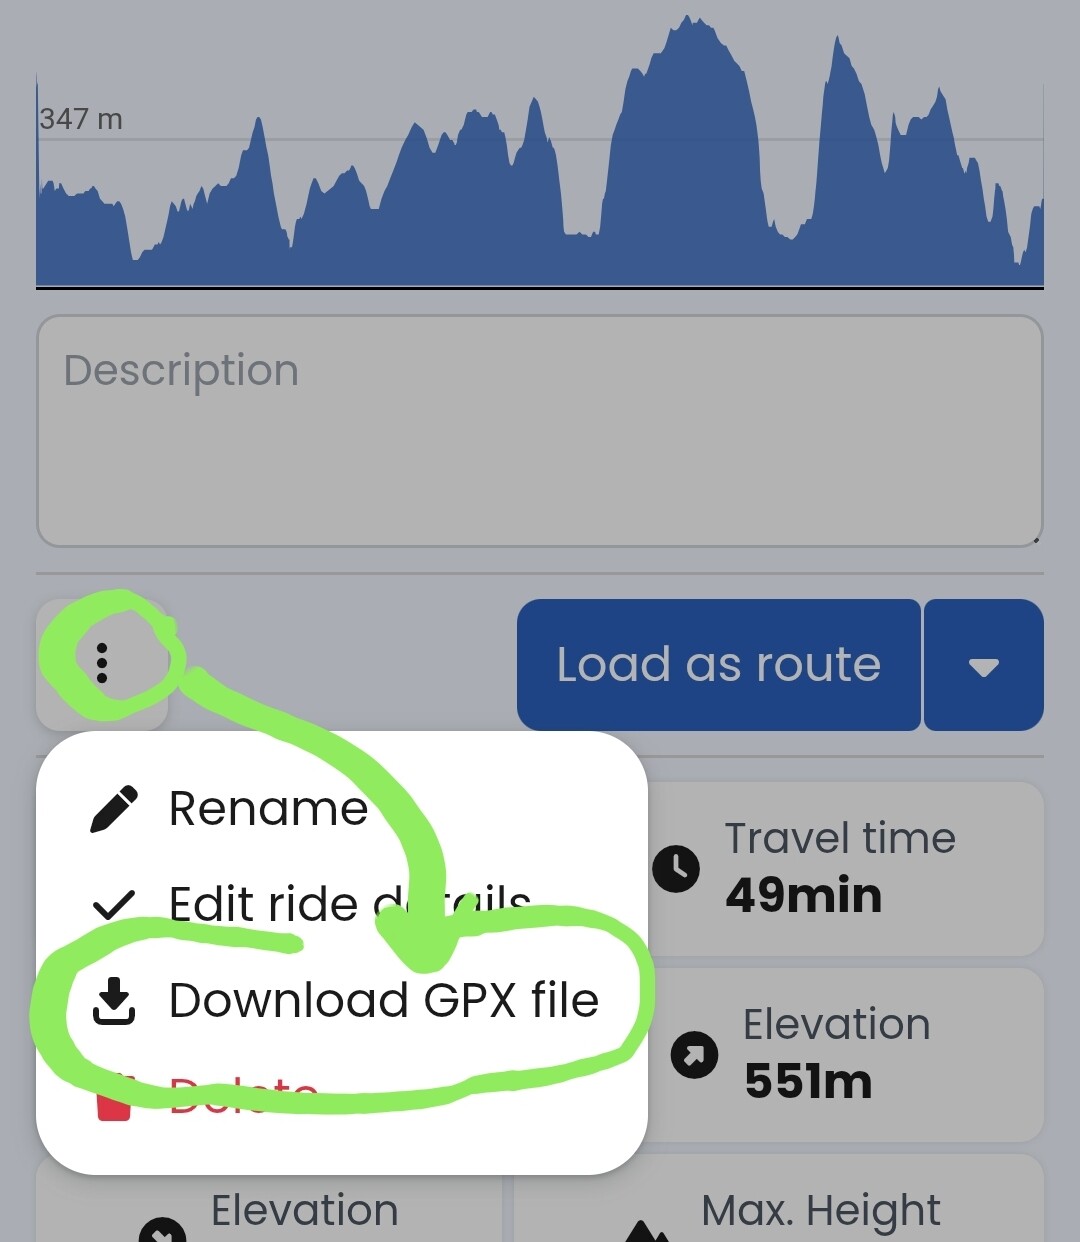Click the 347 m elevation label
Screen dimensions: 1080x1242
[81, 119]
